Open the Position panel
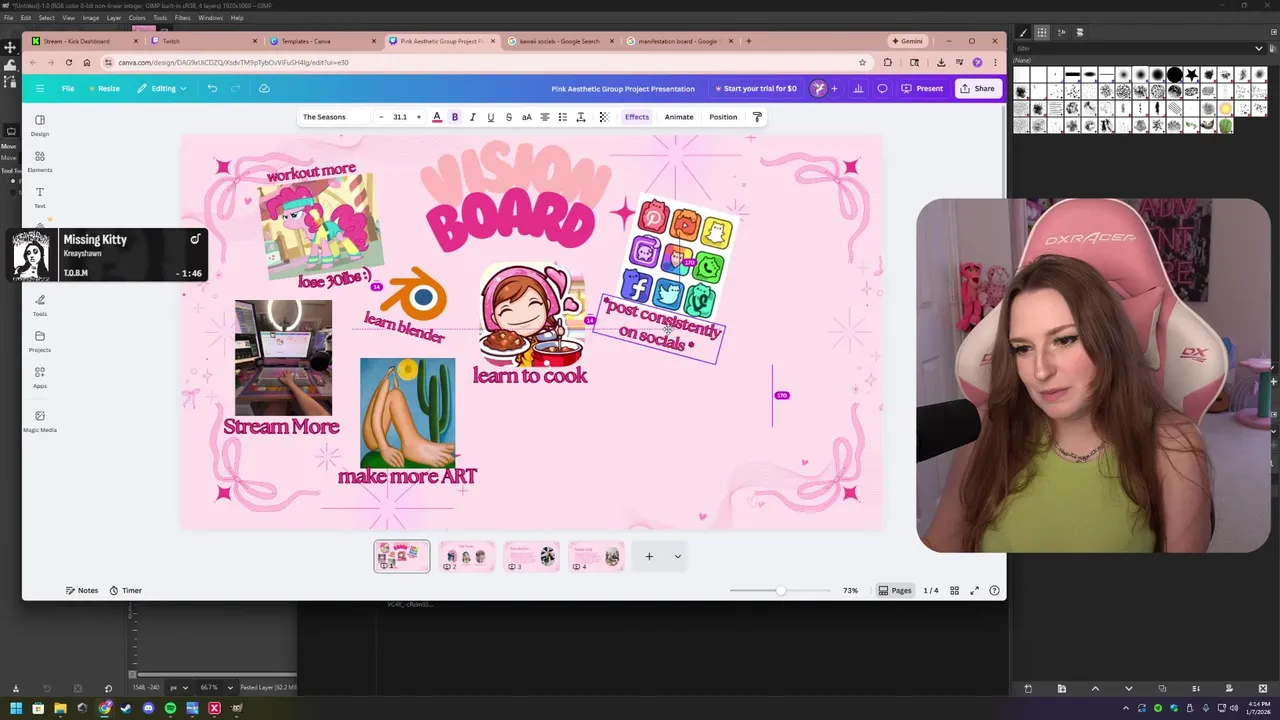Screen dimensions: 1280x720 point(723,117)
